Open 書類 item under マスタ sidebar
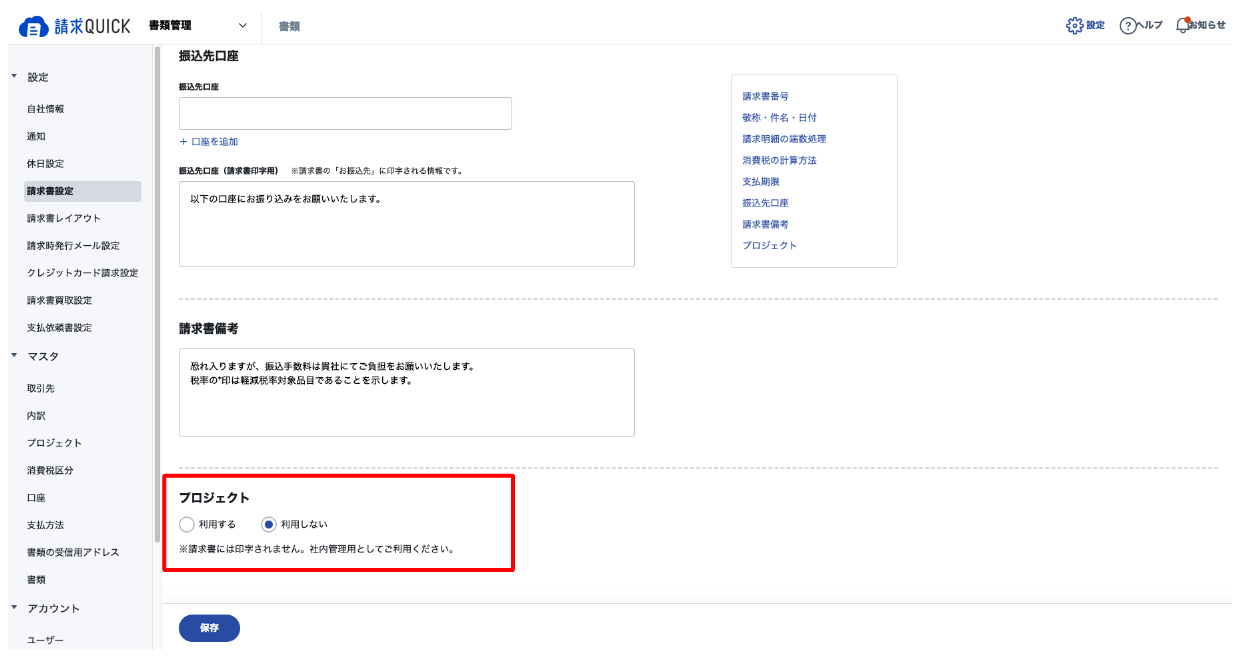The image size is (1237, 657). pyautogui.click(x=36, y=579)
